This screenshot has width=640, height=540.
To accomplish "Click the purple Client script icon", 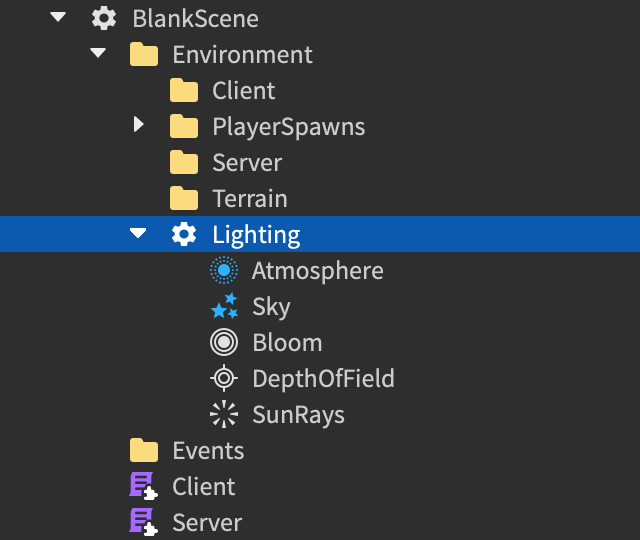I will point(144,487).
